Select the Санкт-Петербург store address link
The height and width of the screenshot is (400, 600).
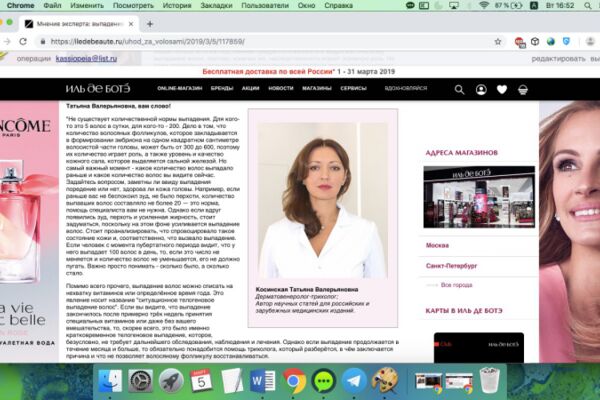(451, 266)
